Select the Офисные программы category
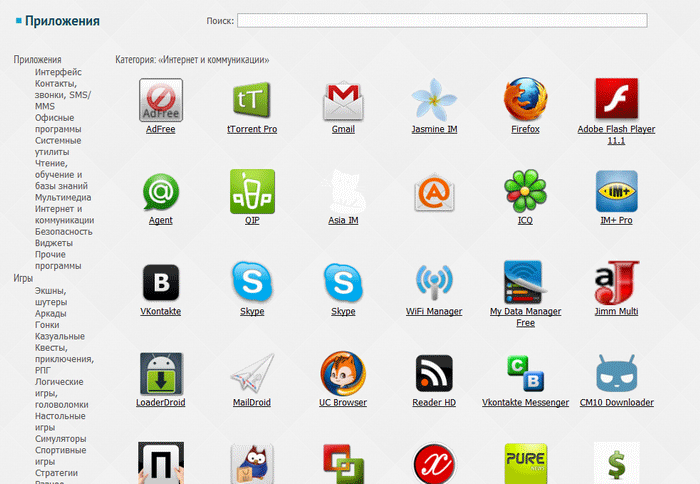The image size is (700, 484). (x=58, y=123)
